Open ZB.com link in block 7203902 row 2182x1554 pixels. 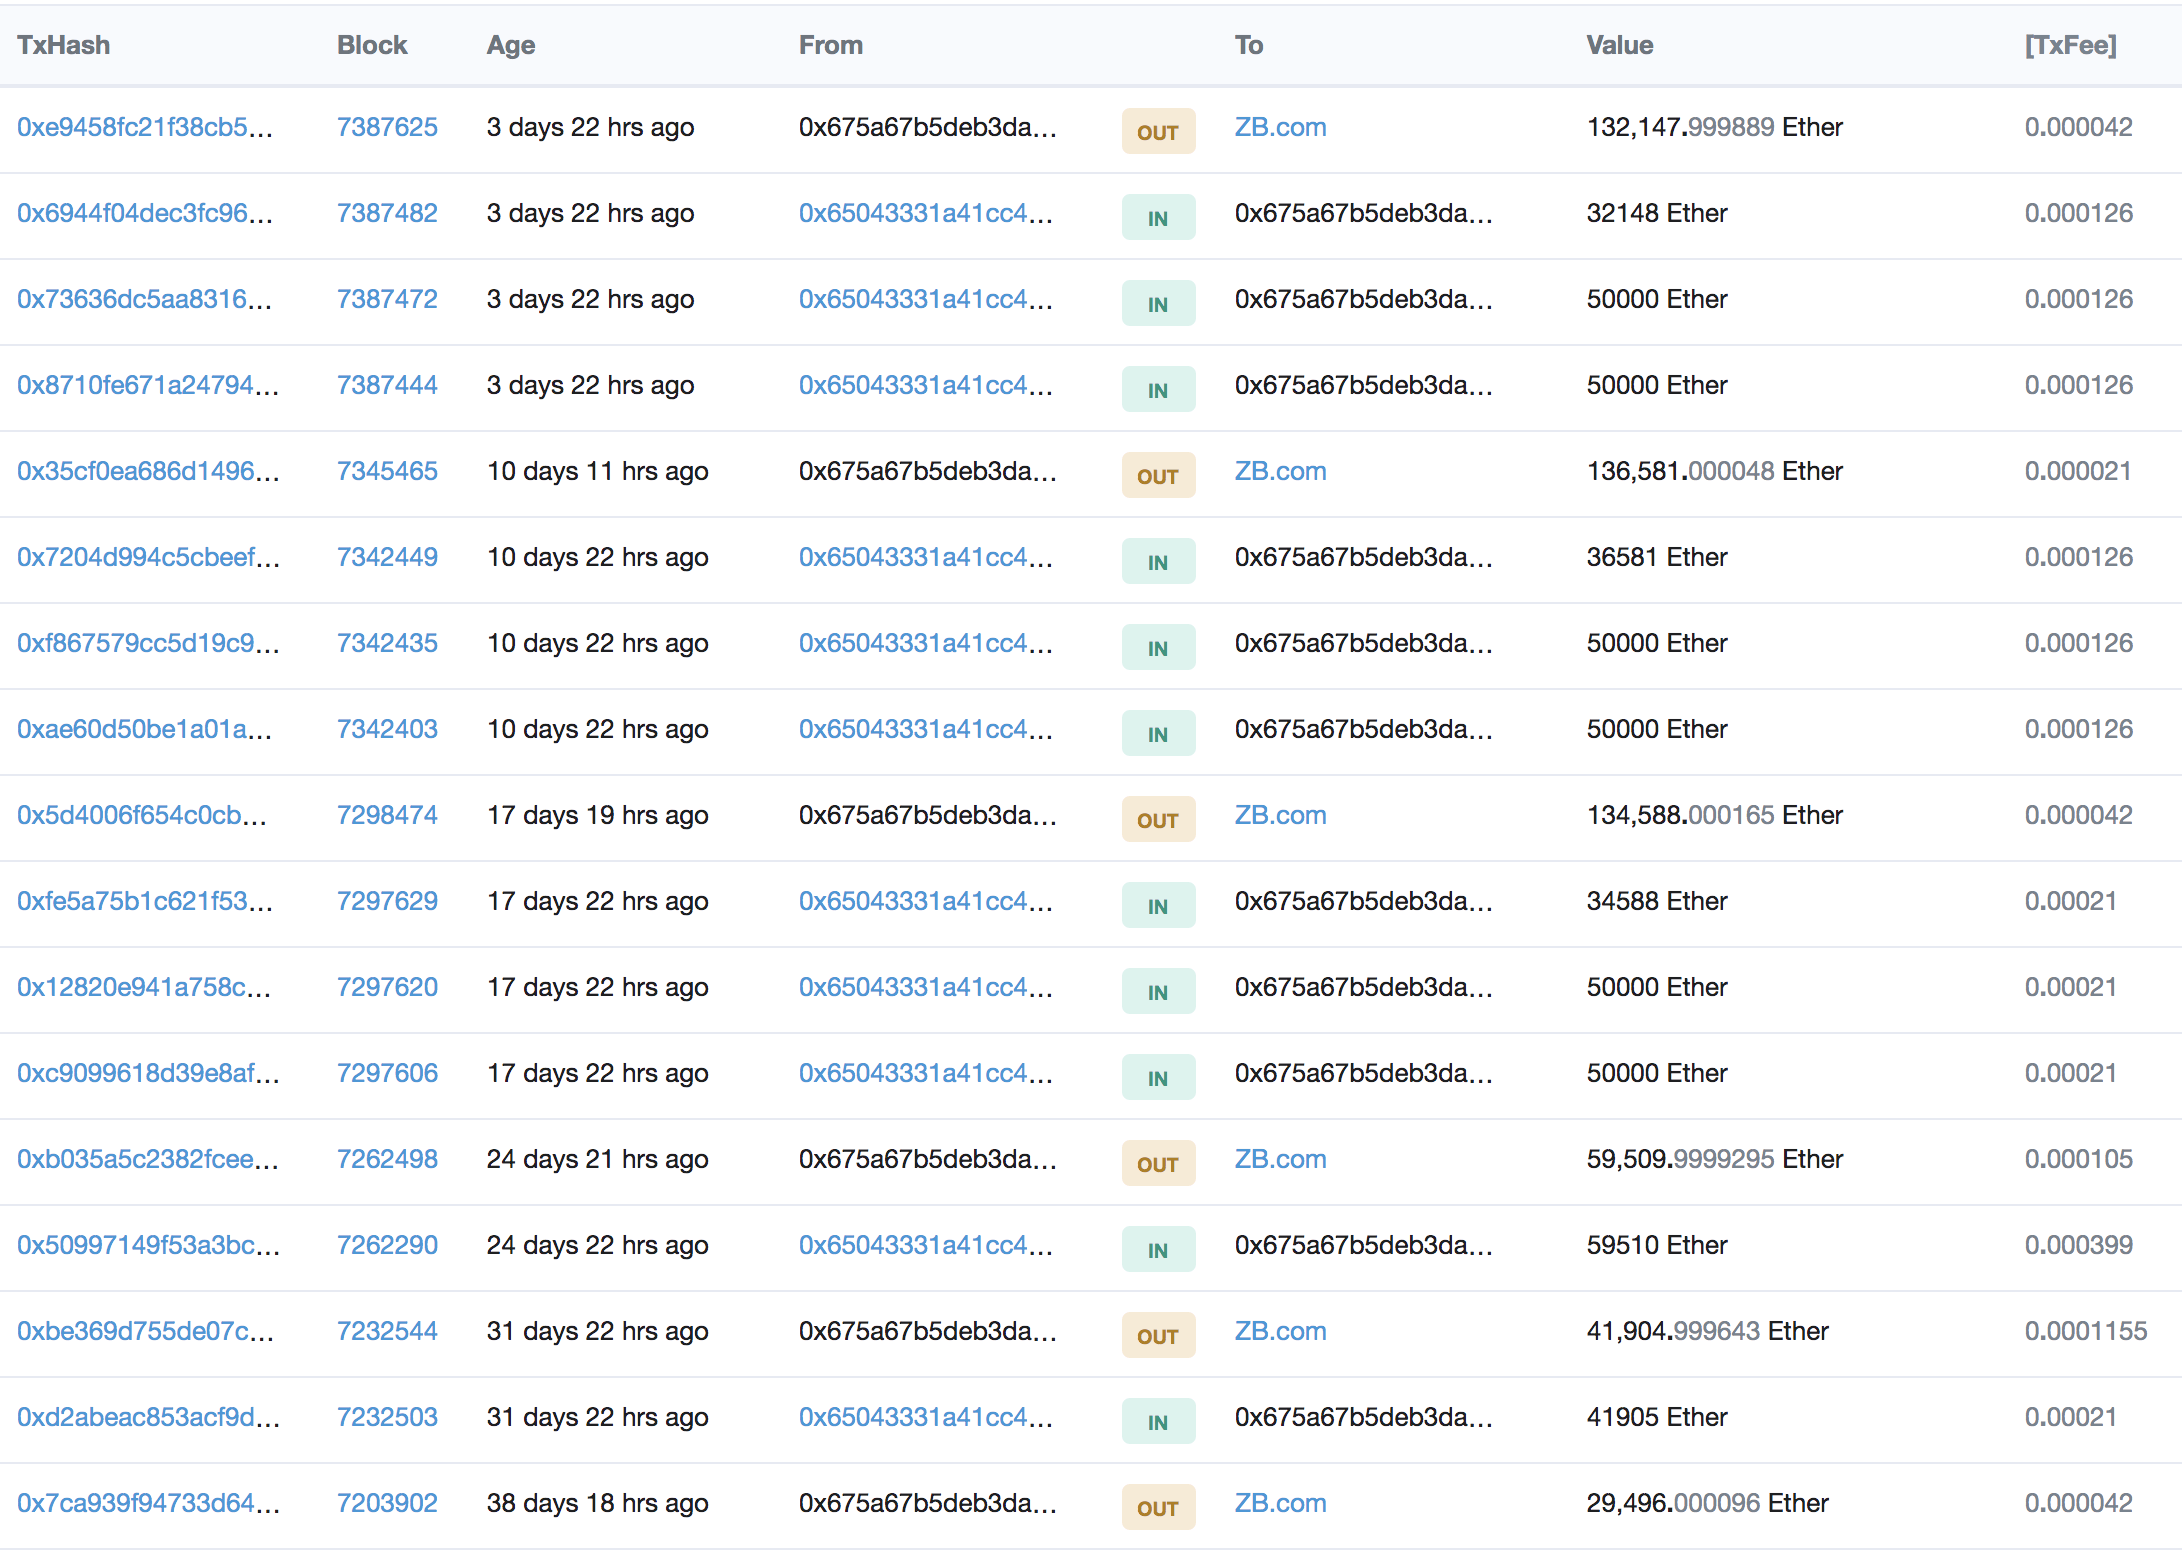[1280, 1503]
